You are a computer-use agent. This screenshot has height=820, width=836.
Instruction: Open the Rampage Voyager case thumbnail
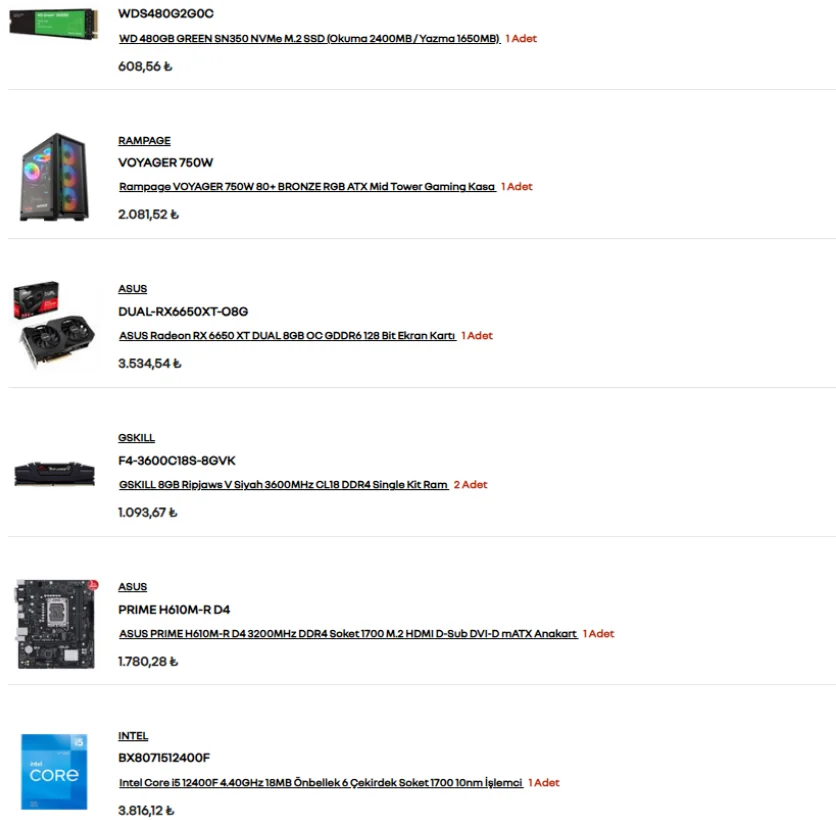tap(54, 177)
